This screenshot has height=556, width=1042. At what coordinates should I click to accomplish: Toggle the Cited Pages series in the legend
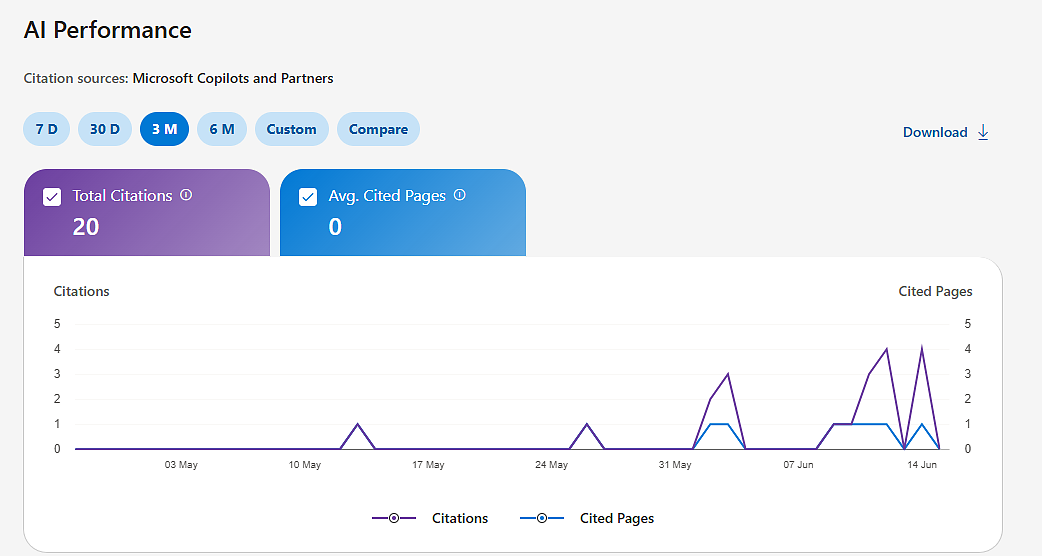pyautogui.click(x=587, y=518)
